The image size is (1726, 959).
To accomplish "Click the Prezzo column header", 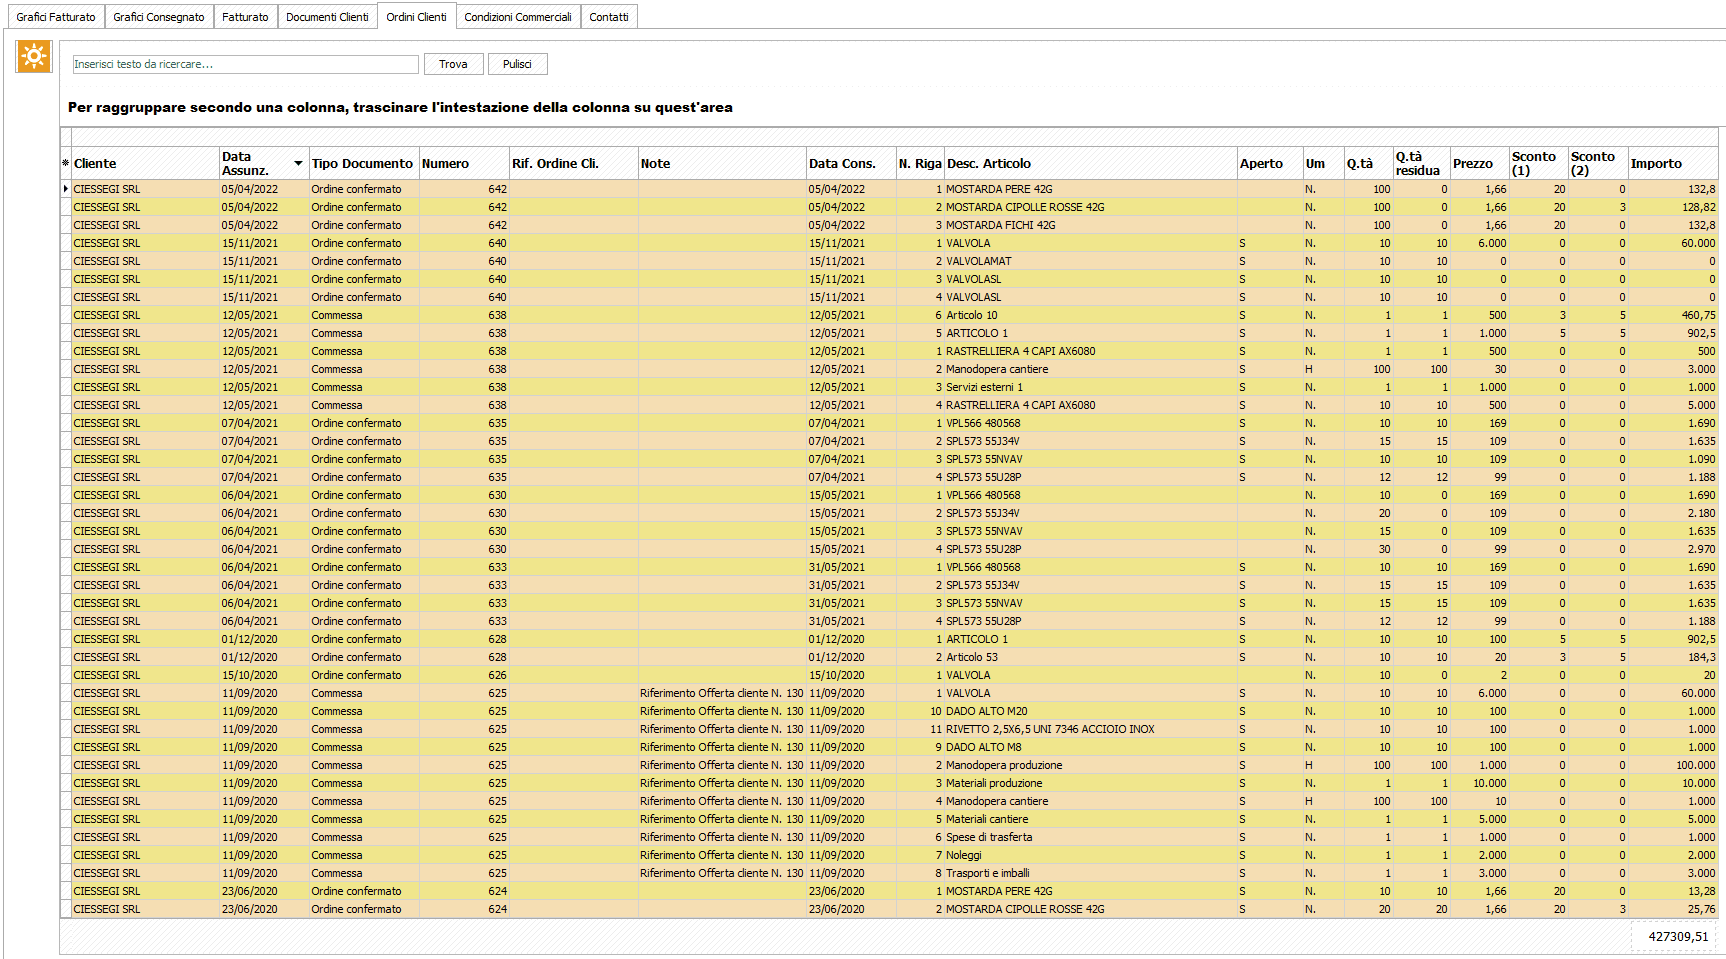I will pos(1480,163).
